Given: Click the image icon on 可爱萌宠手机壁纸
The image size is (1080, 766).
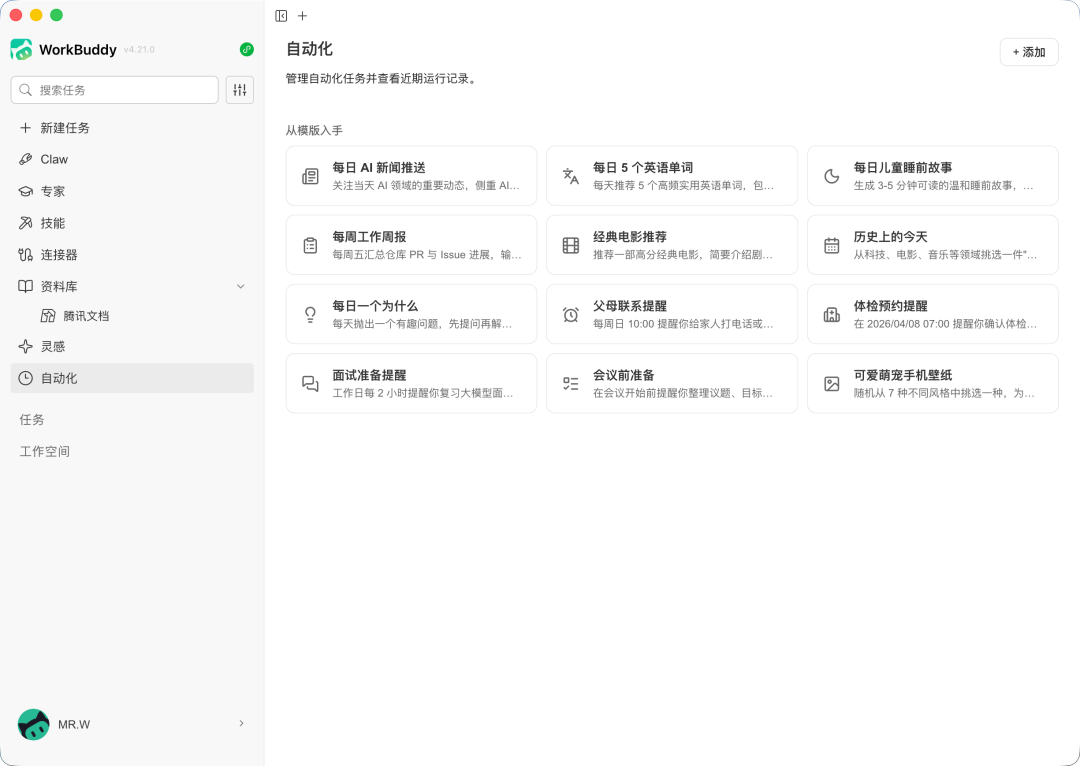Looking at the screenshot, I should [832, 384].
